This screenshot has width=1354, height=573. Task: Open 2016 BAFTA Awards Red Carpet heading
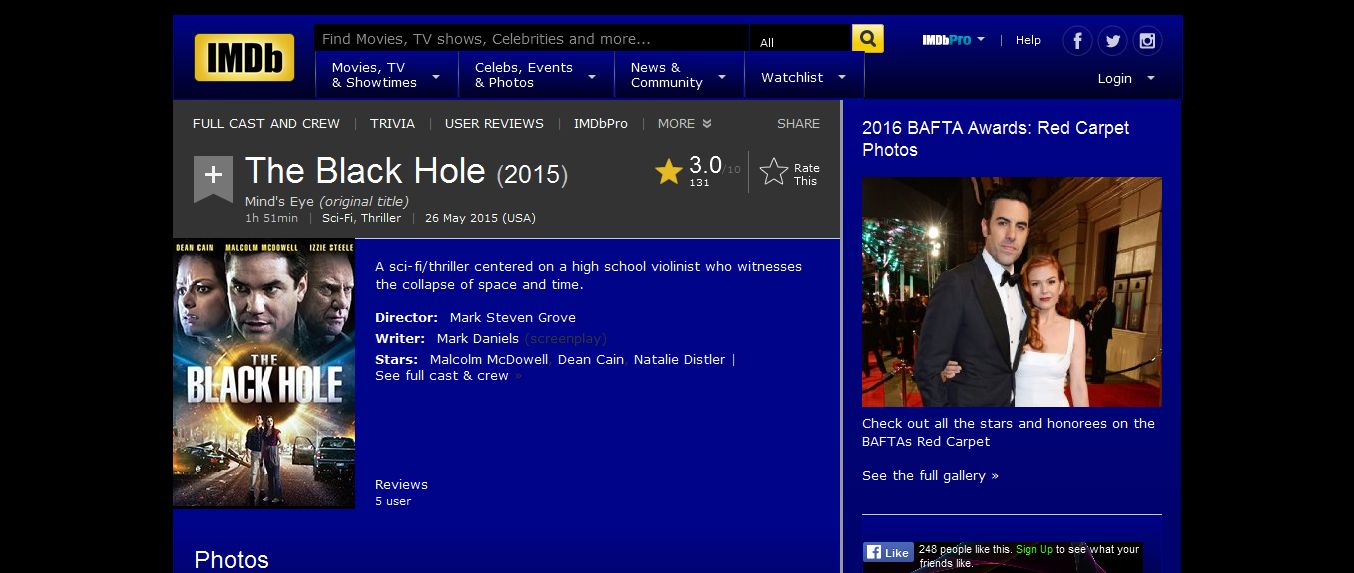[x=995, y=139]
